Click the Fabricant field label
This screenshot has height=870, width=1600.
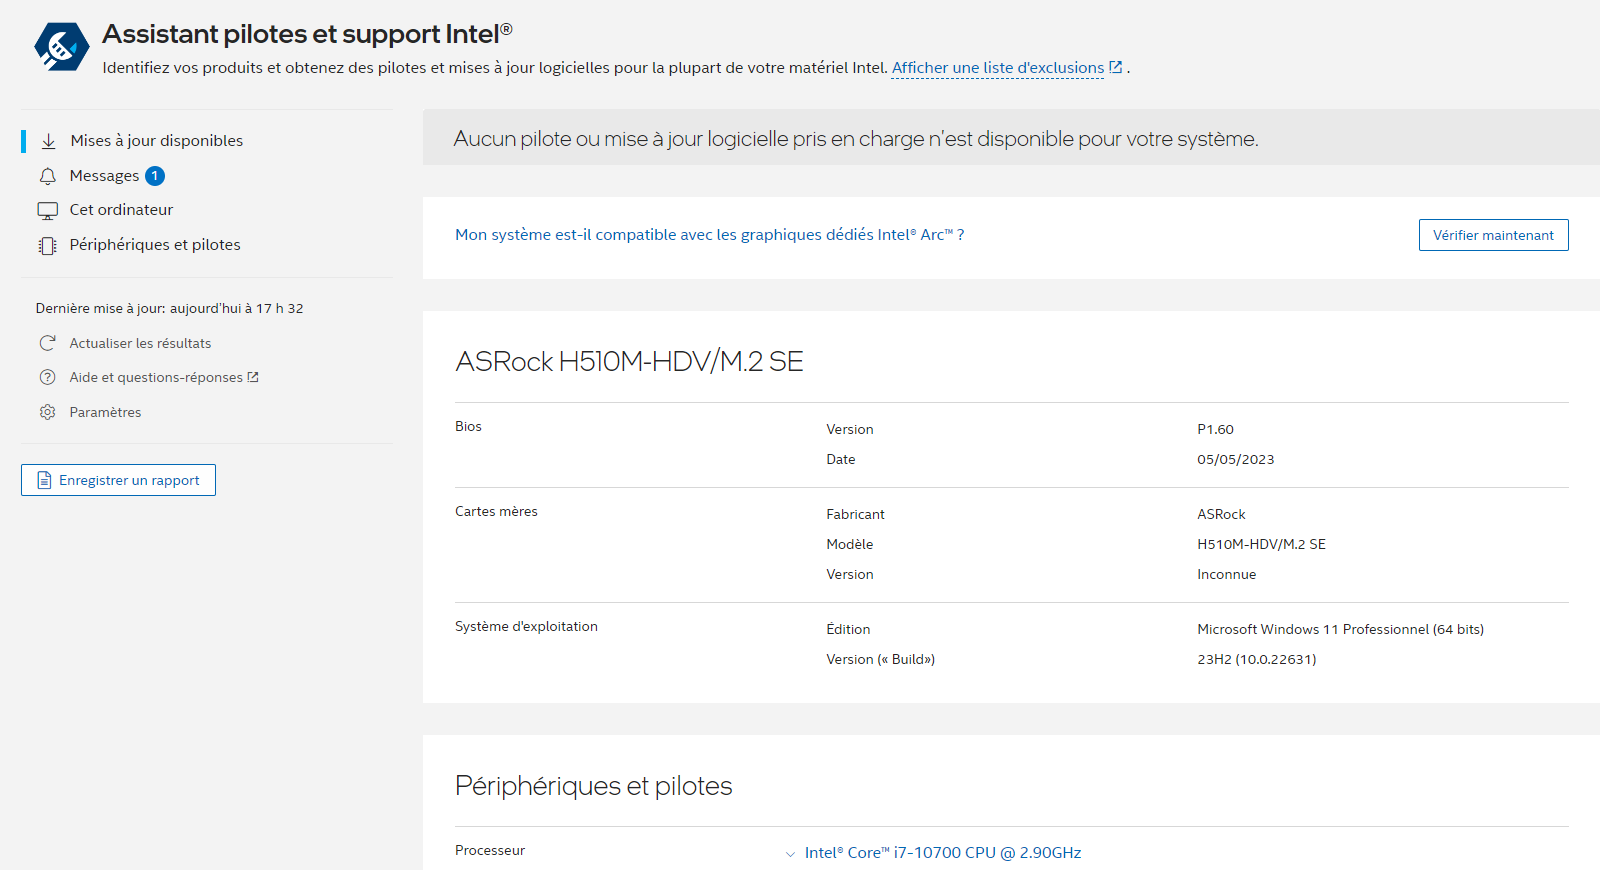[855, 514]
